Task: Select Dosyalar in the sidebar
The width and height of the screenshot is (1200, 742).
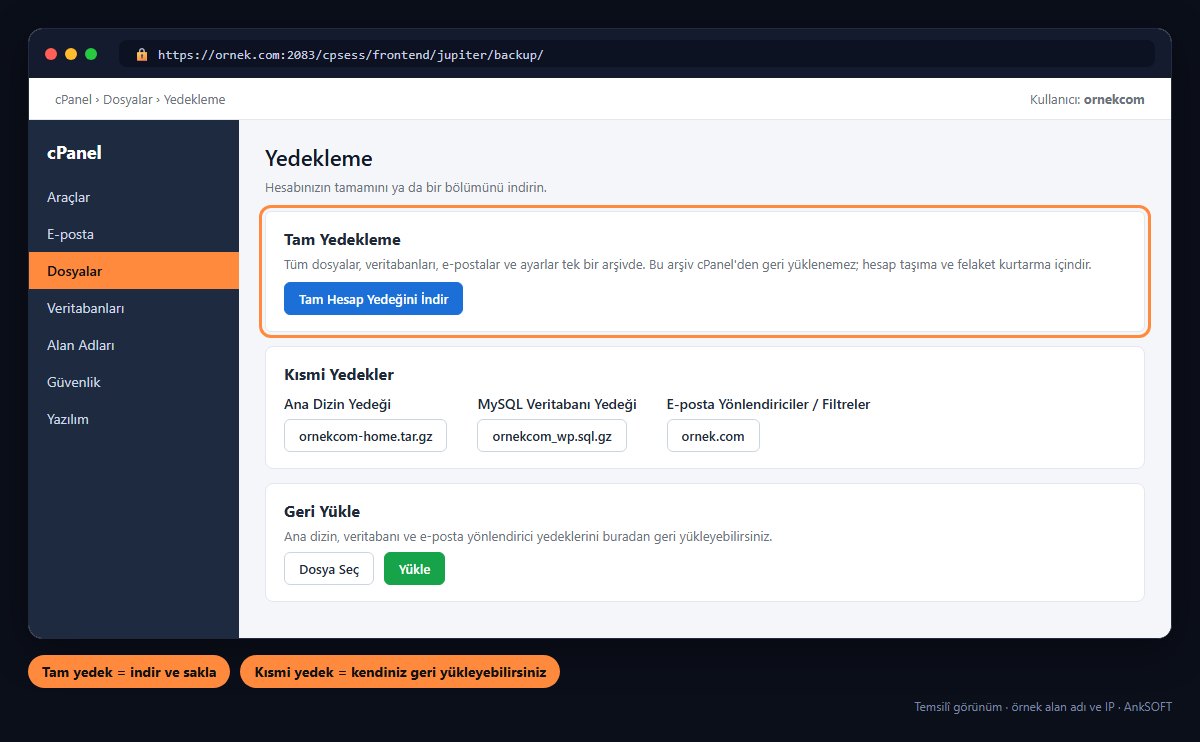Action: pos(134,271)
